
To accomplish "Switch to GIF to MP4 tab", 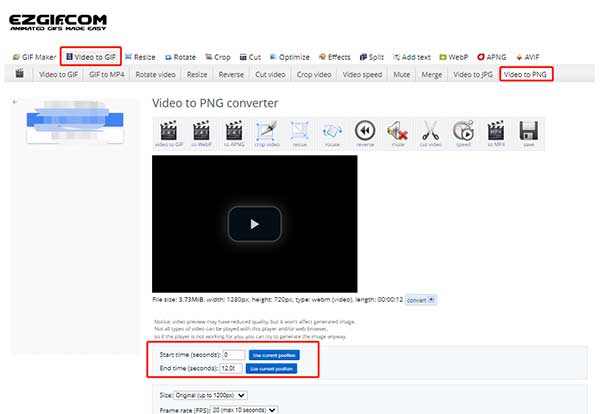I will pyautogui.click(x=107, y=74).
